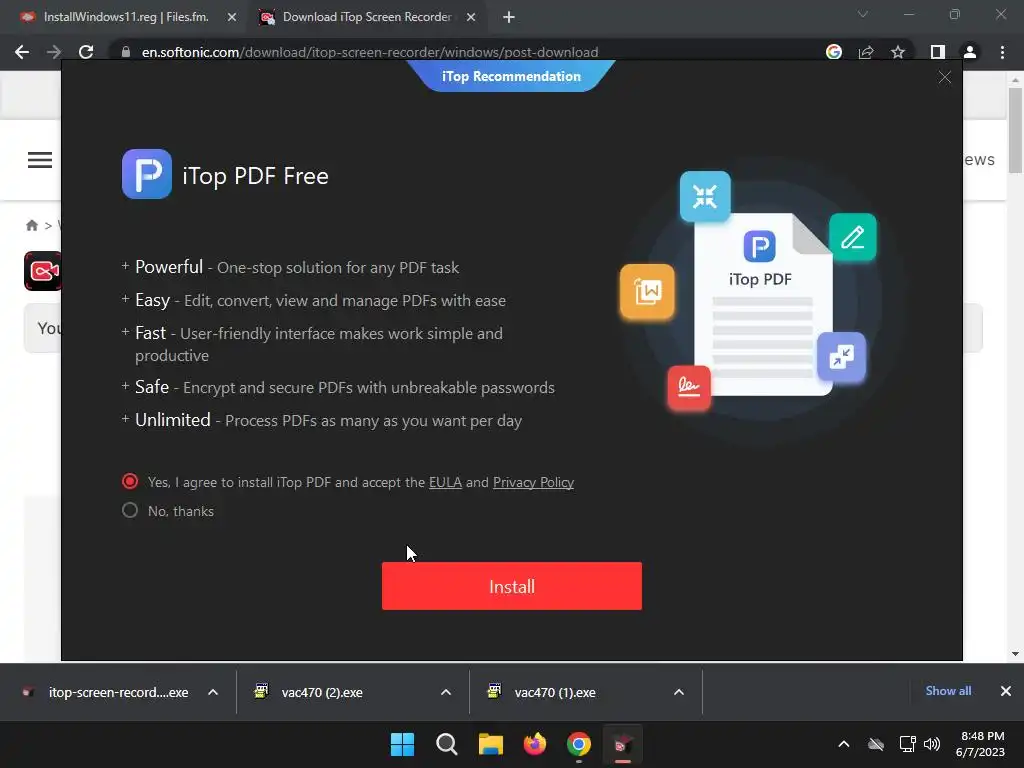This screenshot has height=768, width=1024.
Task: Open the EULA link
Action: tap(445, 482)
